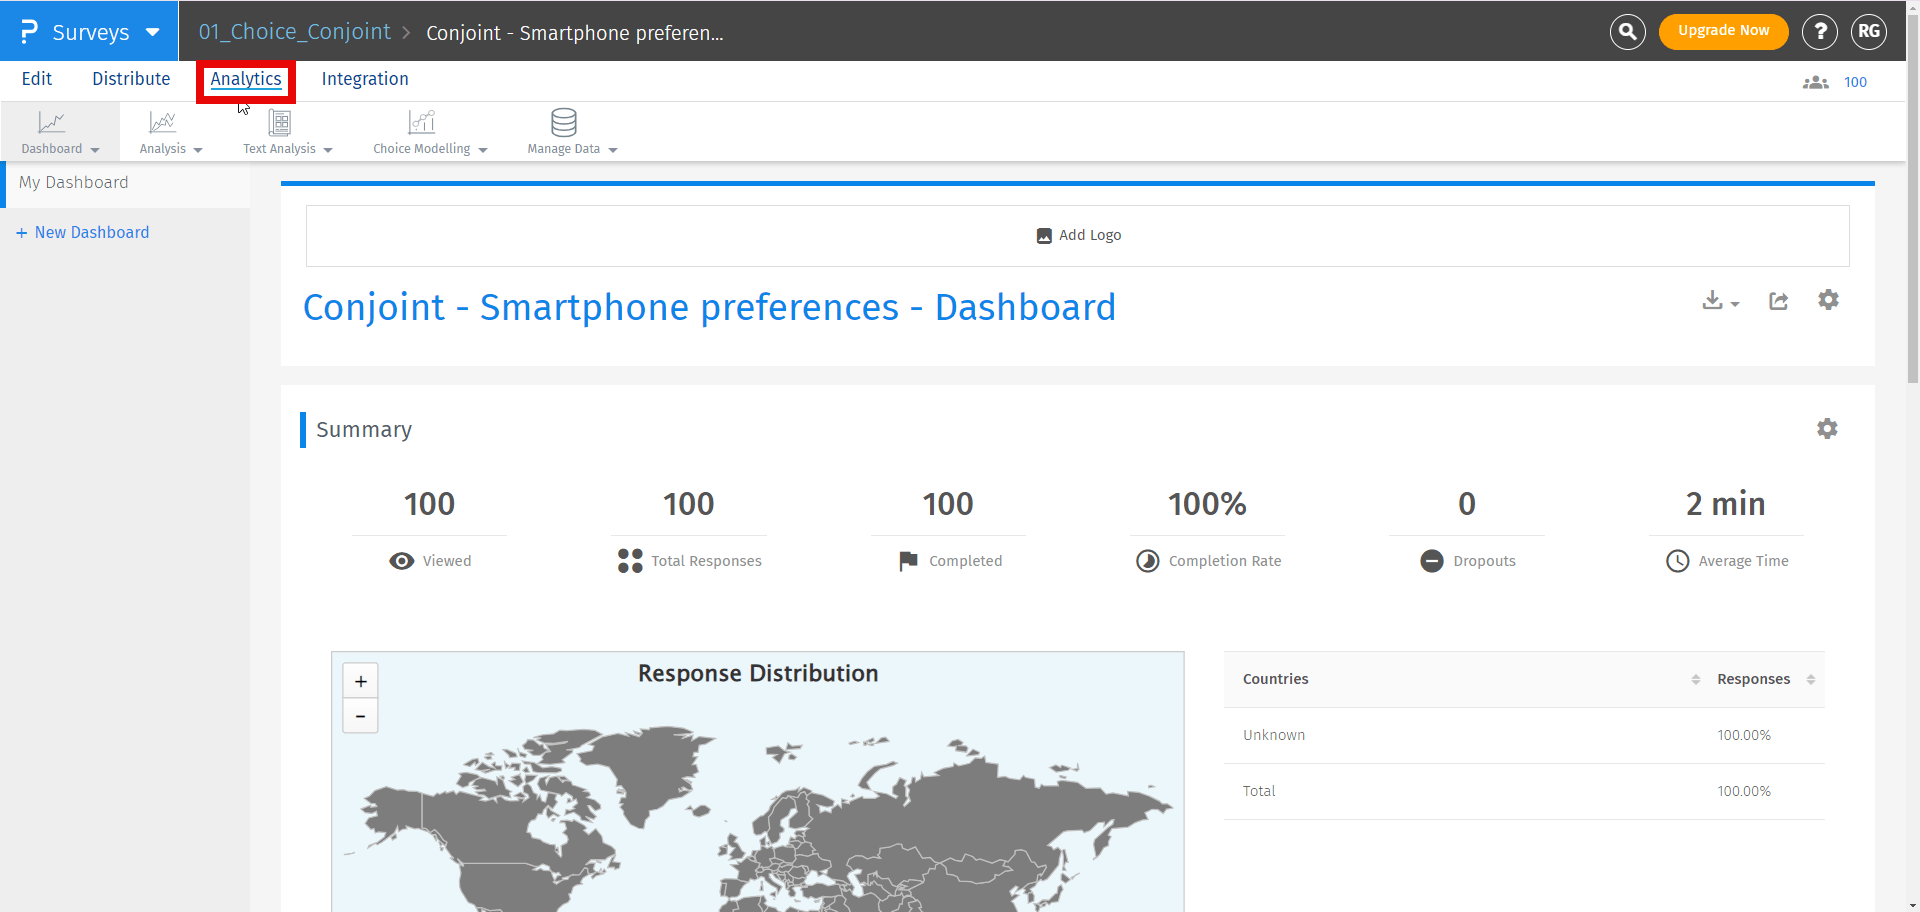Click the Upgrade Now button
Image resolution: width=1920 pixels, height=912 pixels.
(1723, 31)
